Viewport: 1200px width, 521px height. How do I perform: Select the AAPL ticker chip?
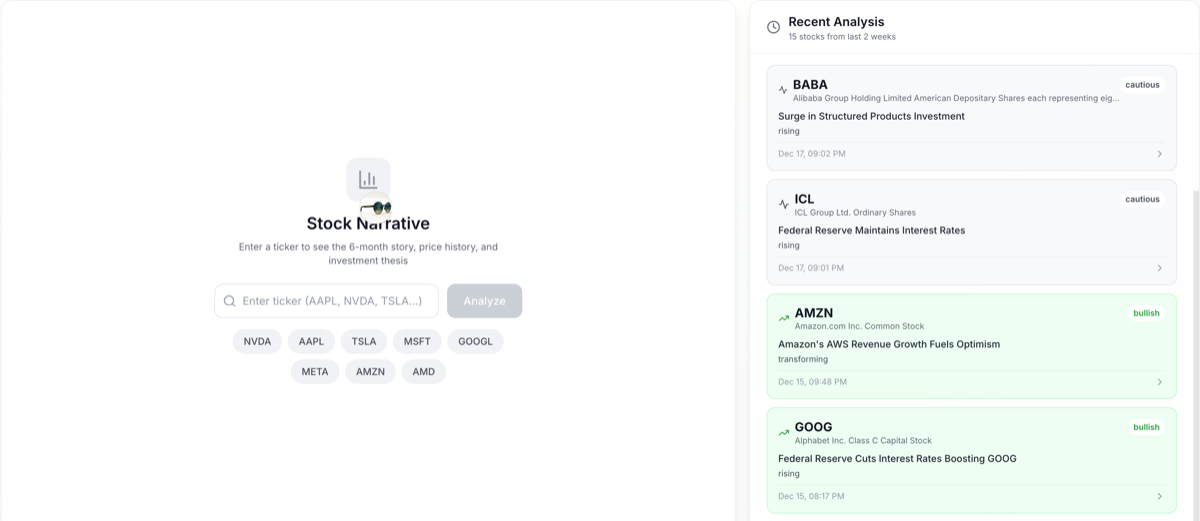pyautogui.click(x=311, y=341)
